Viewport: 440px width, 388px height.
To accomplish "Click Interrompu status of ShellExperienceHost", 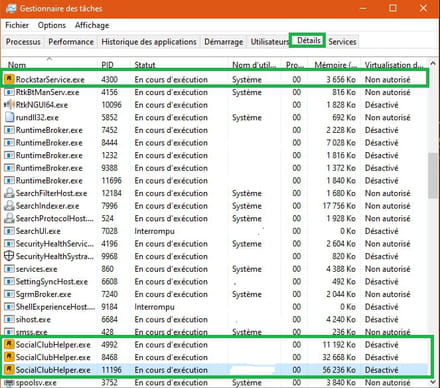I will pos(154,307).
